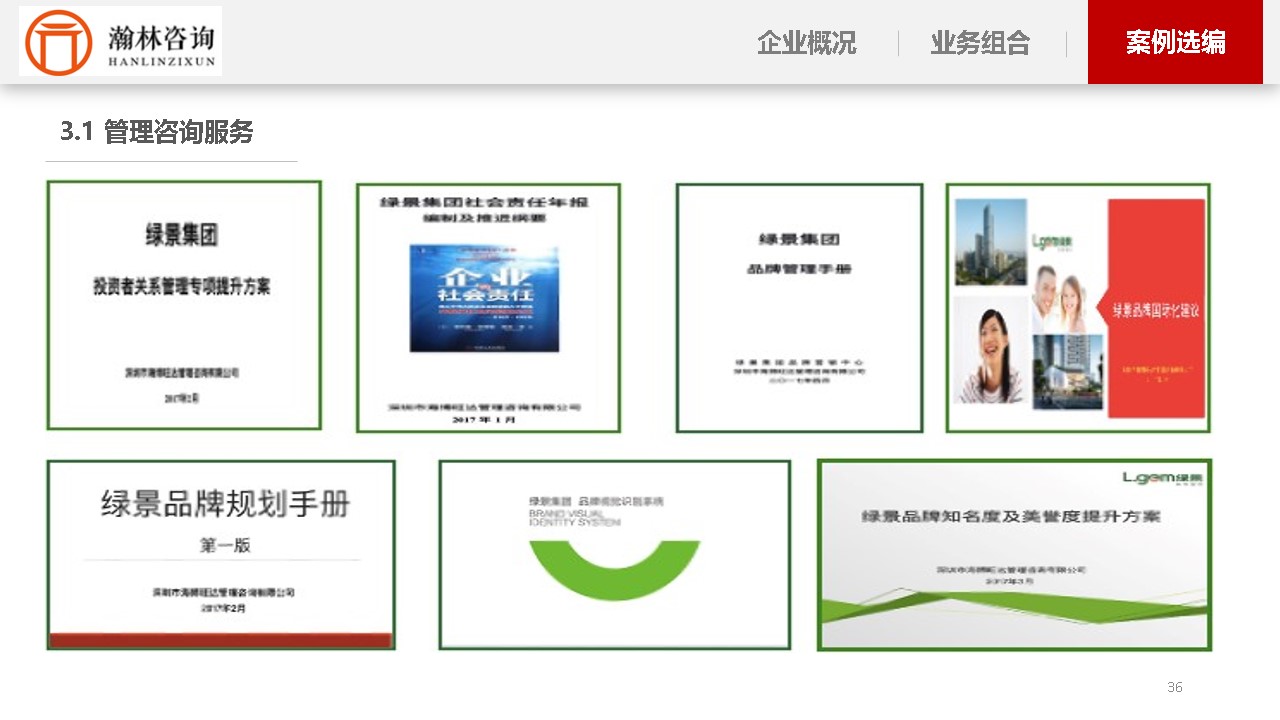
Task: Click the Hanlin Zixun circular logo icon
Action: [x=58, y=43]
